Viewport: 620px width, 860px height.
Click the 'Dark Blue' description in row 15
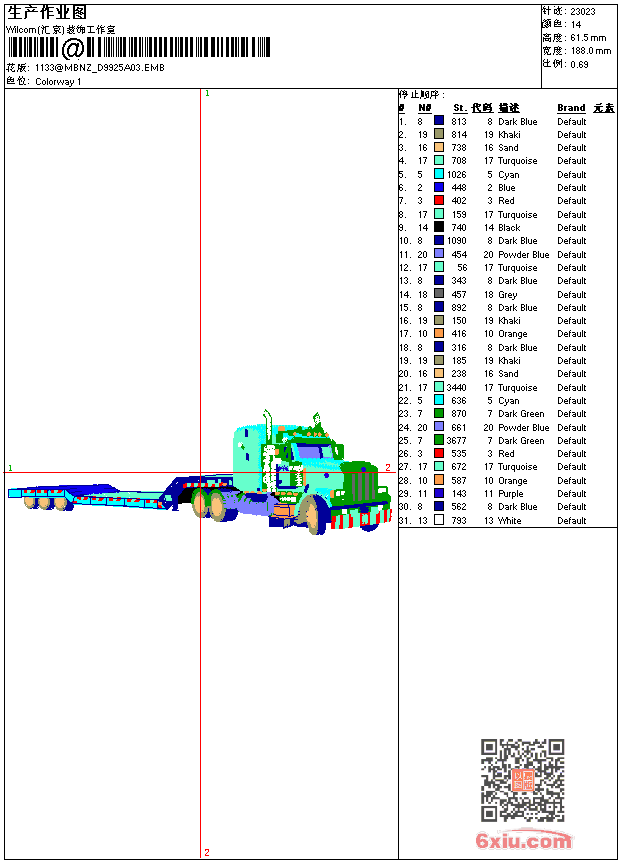(517, 308)
